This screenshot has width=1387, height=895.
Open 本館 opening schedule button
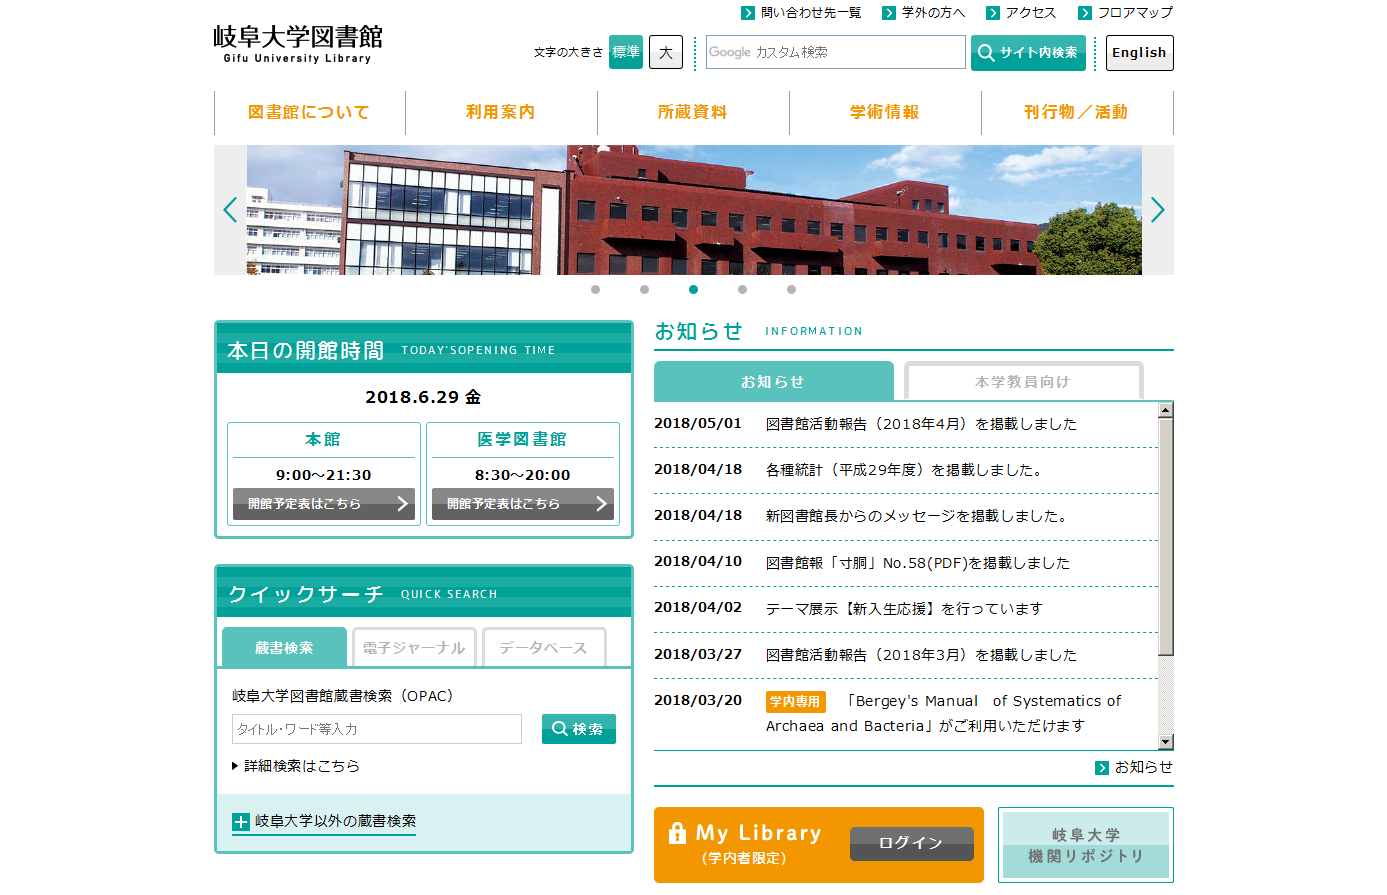324,504
